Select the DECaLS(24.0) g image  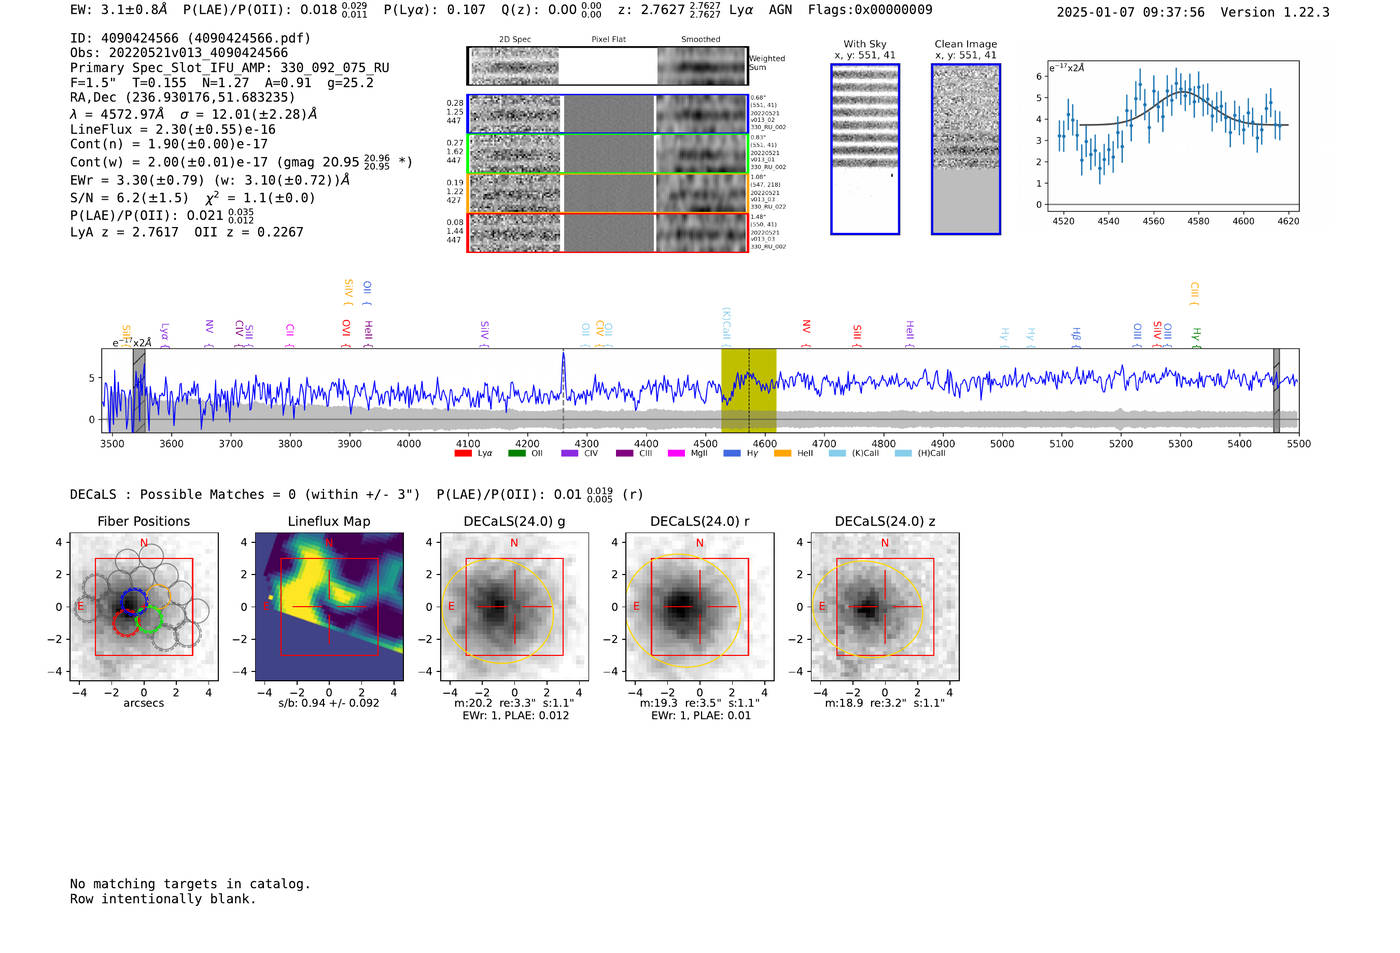514,606
